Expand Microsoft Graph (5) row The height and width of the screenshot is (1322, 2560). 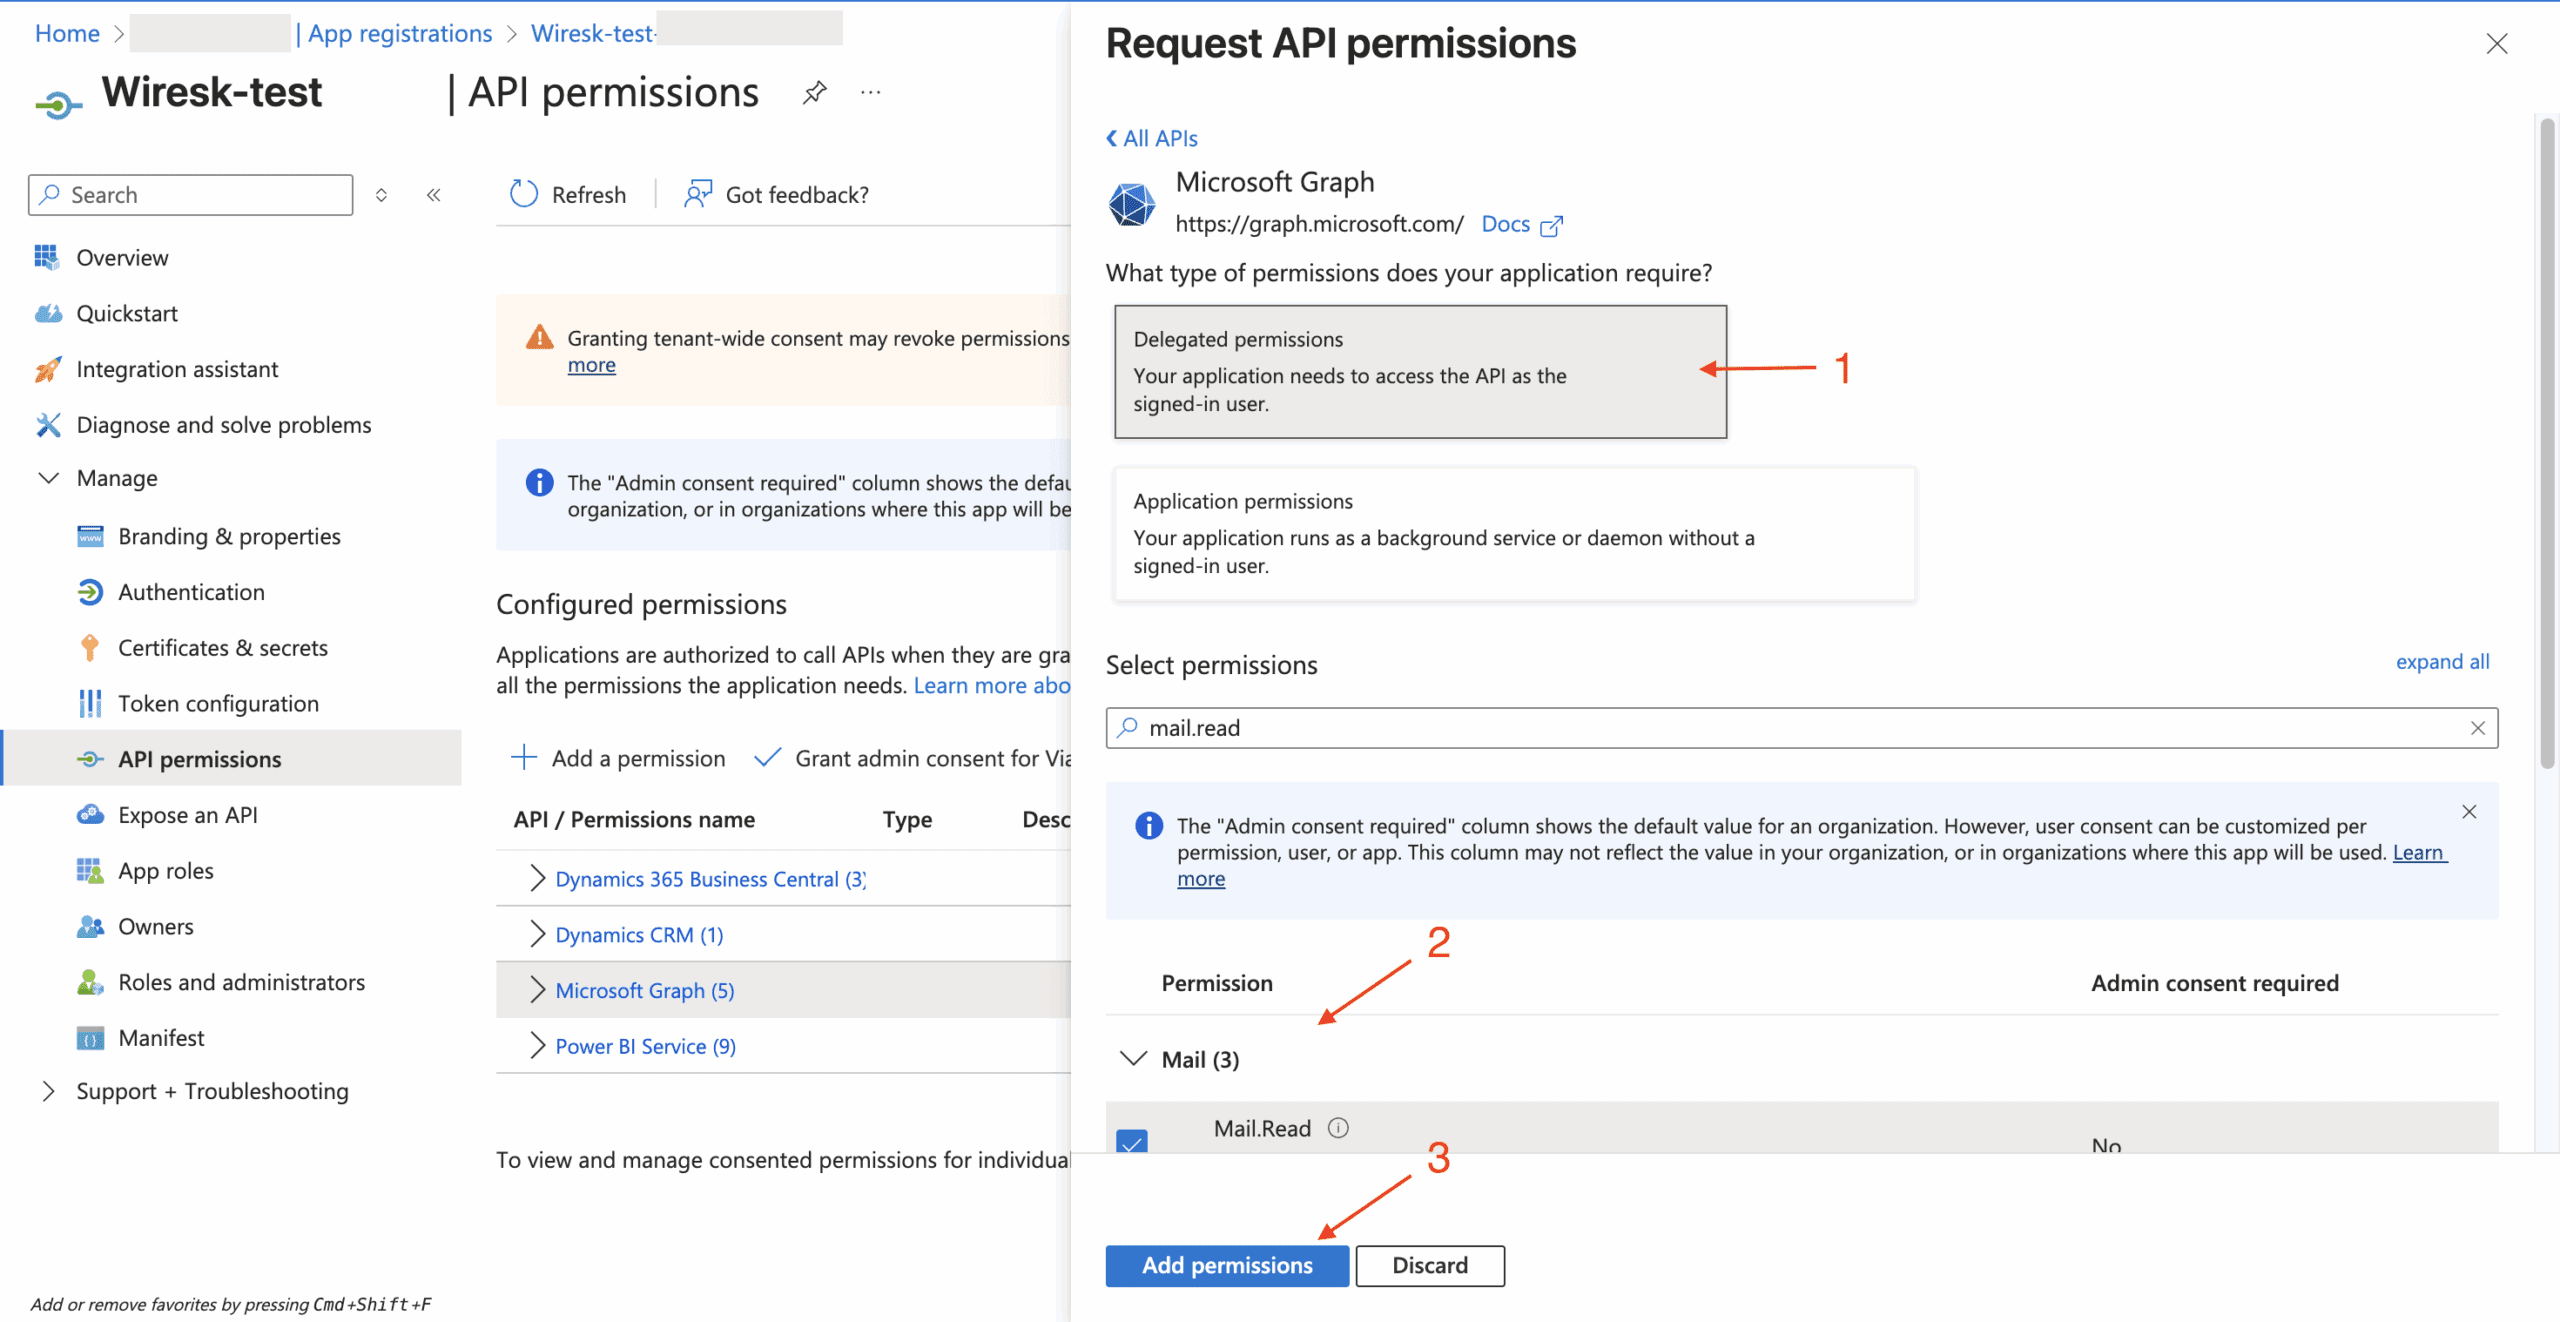click(x=537, y=990)
